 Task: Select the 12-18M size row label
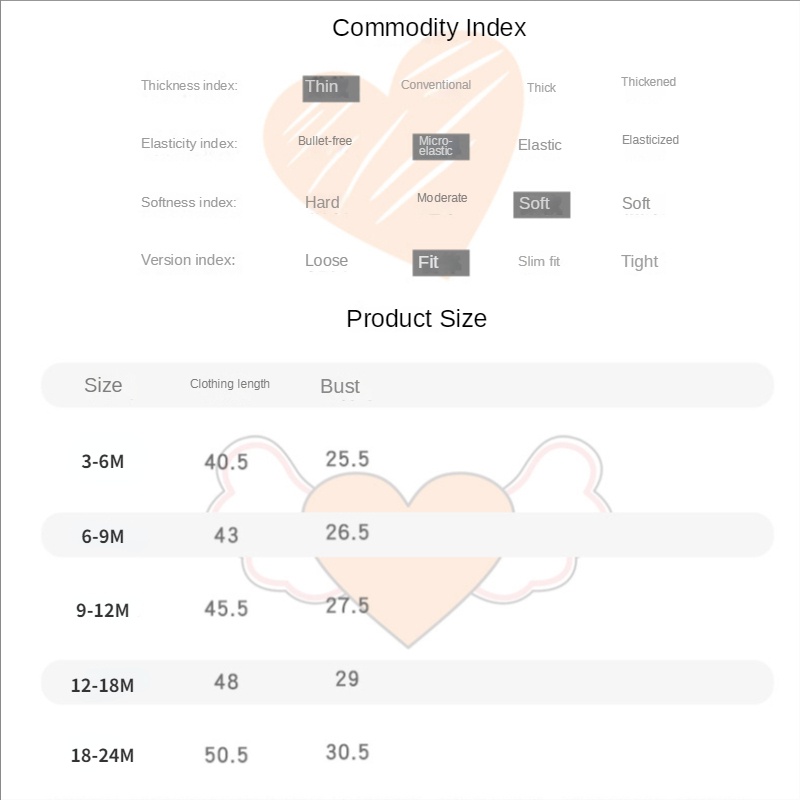(103, 685)
